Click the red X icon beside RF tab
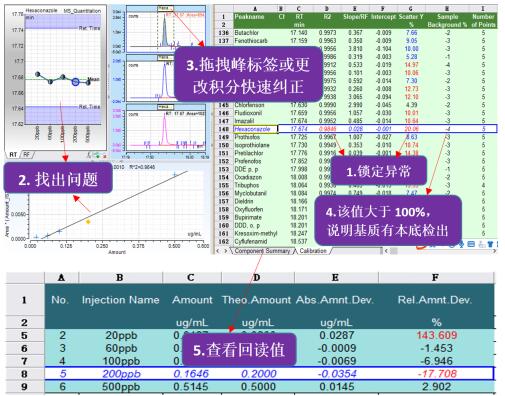505x396 pixels. (x=104, y=156)
